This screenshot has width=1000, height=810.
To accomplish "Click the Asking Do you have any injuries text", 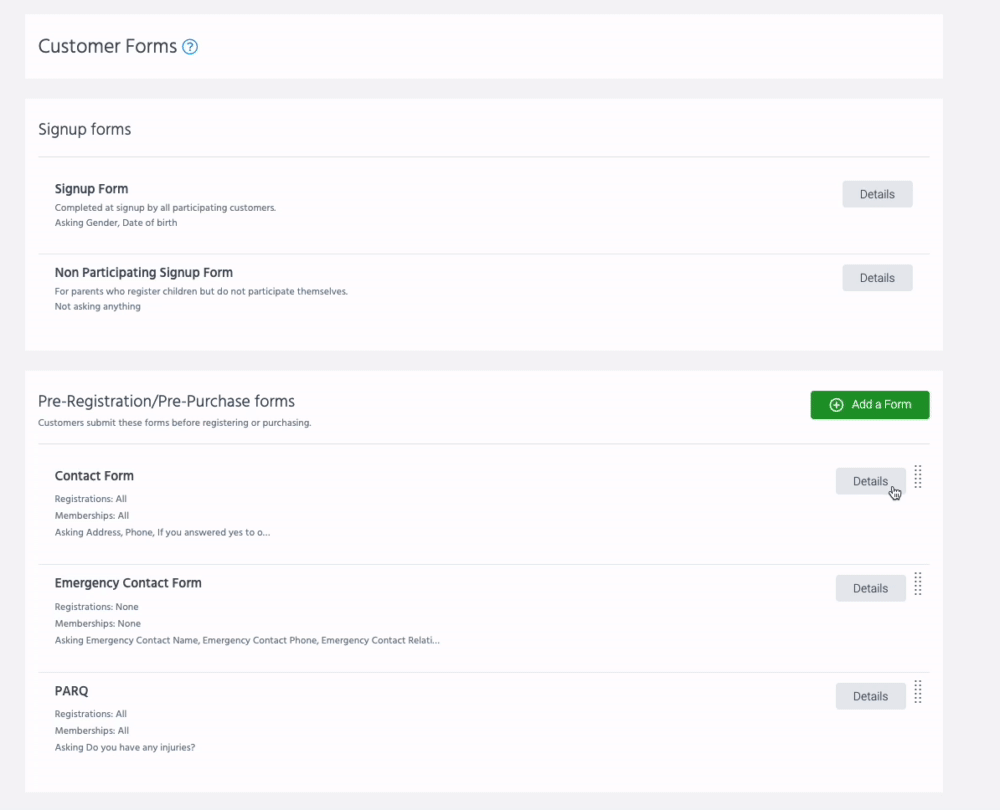I will coord(125,747).
